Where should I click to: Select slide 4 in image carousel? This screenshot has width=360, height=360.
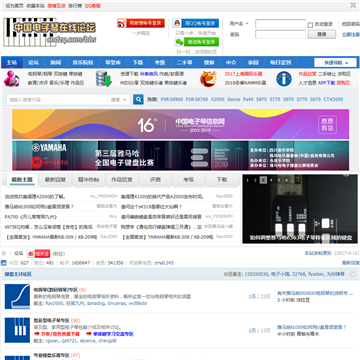tap(271, 180)
